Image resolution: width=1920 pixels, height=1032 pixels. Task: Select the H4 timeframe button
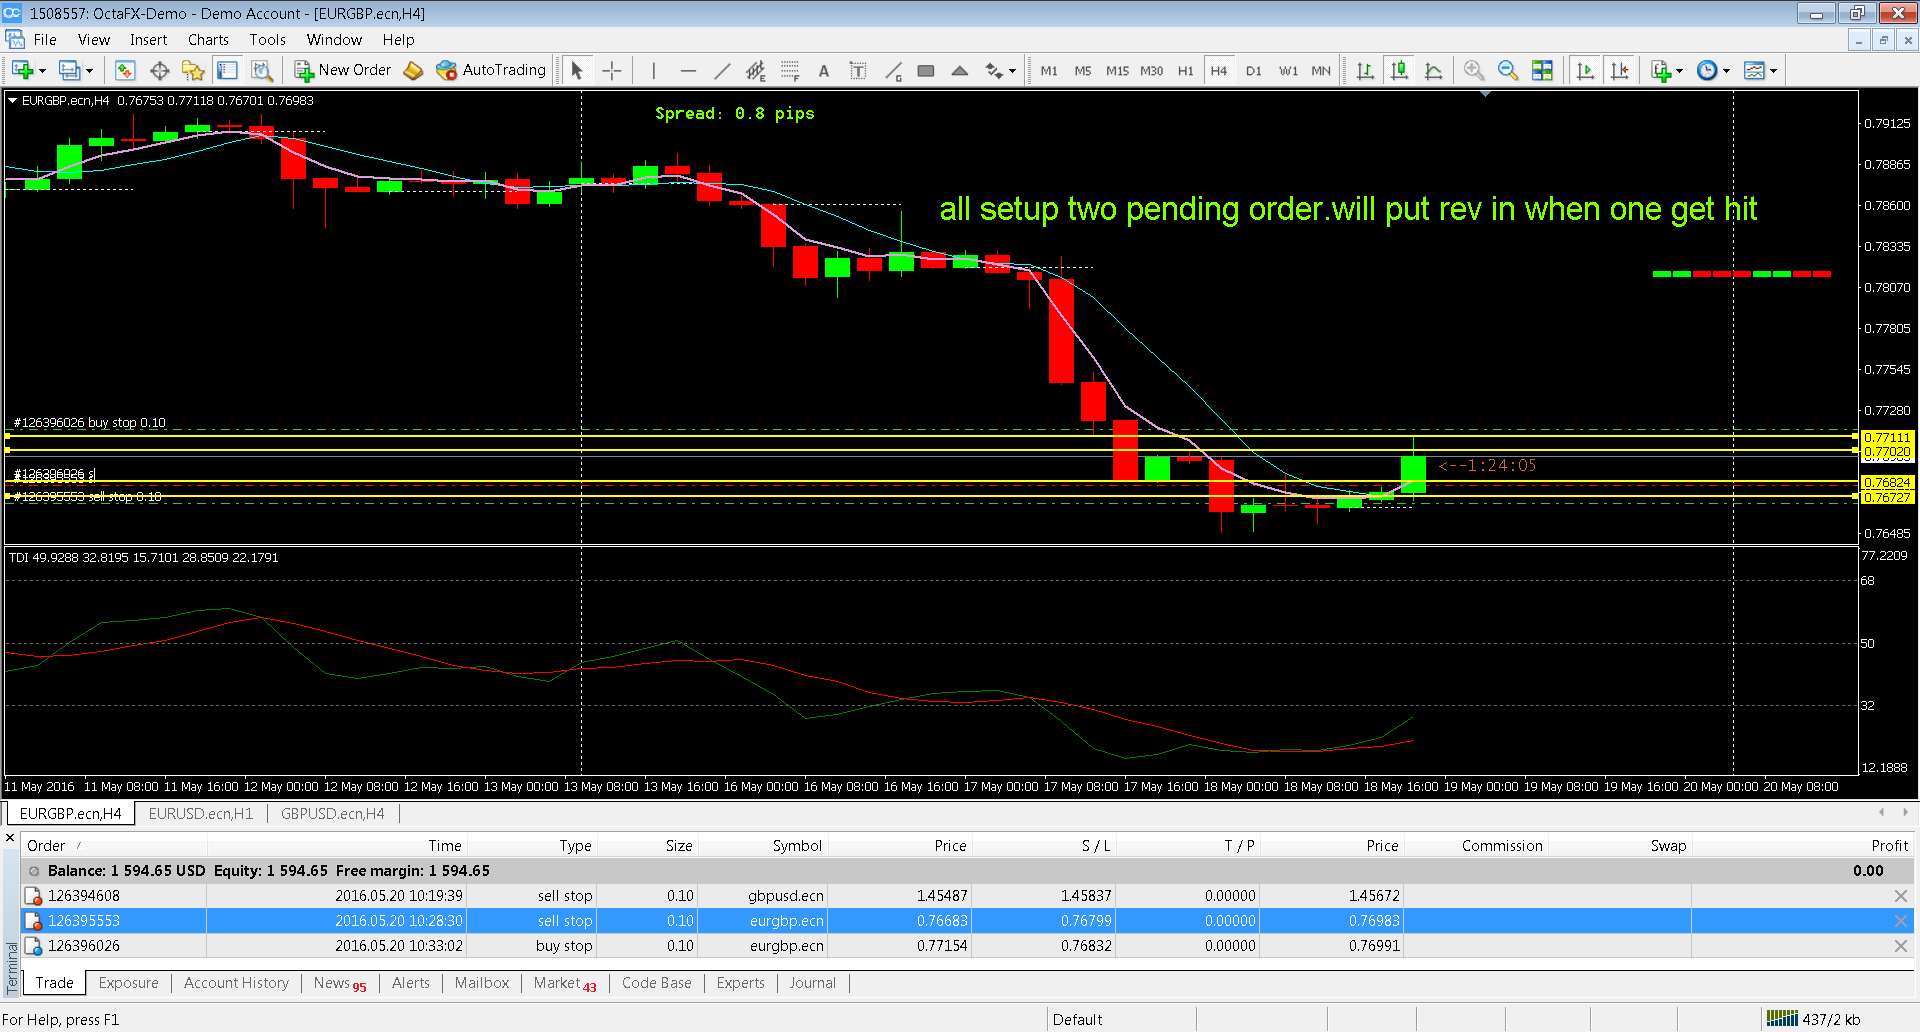1219,71
